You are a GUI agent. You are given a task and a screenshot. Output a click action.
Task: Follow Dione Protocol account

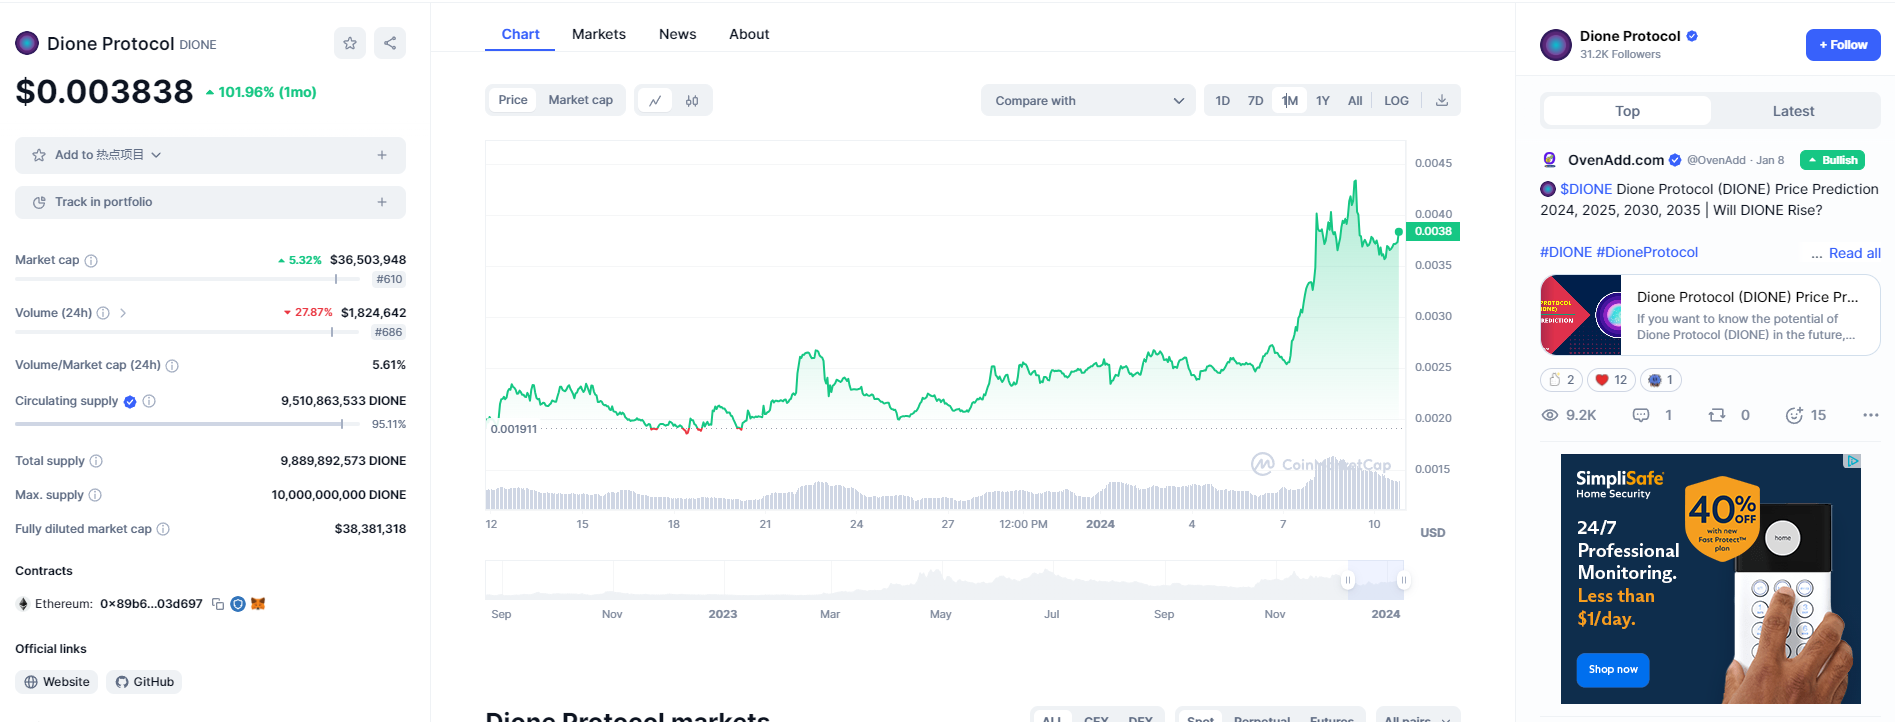click(x=1843, y=45)
